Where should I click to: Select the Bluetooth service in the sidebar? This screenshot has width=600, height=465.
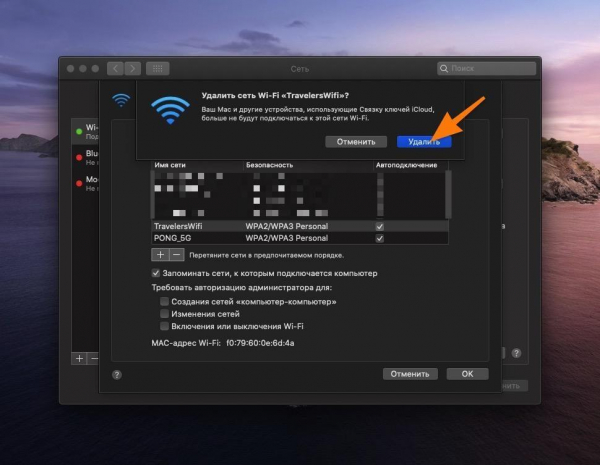[86, 157]
